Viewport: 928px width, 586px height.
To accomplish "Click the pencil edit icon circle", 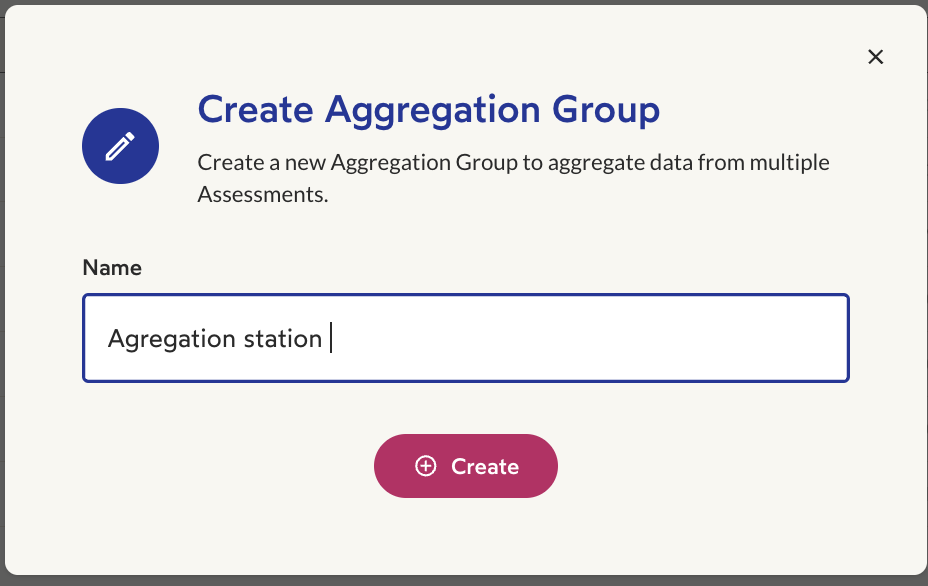I will [x=120, y=146].
